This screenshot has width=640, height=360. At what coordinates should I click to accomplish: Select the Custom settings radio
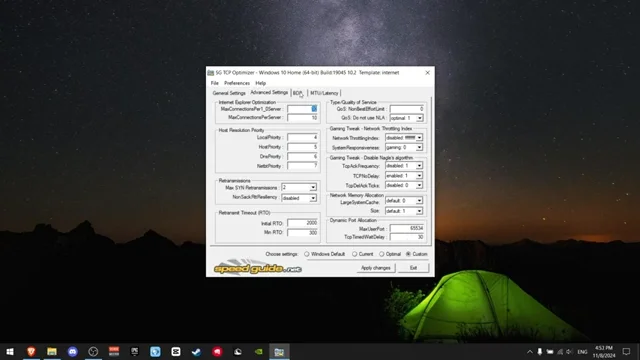pos(408,254)
